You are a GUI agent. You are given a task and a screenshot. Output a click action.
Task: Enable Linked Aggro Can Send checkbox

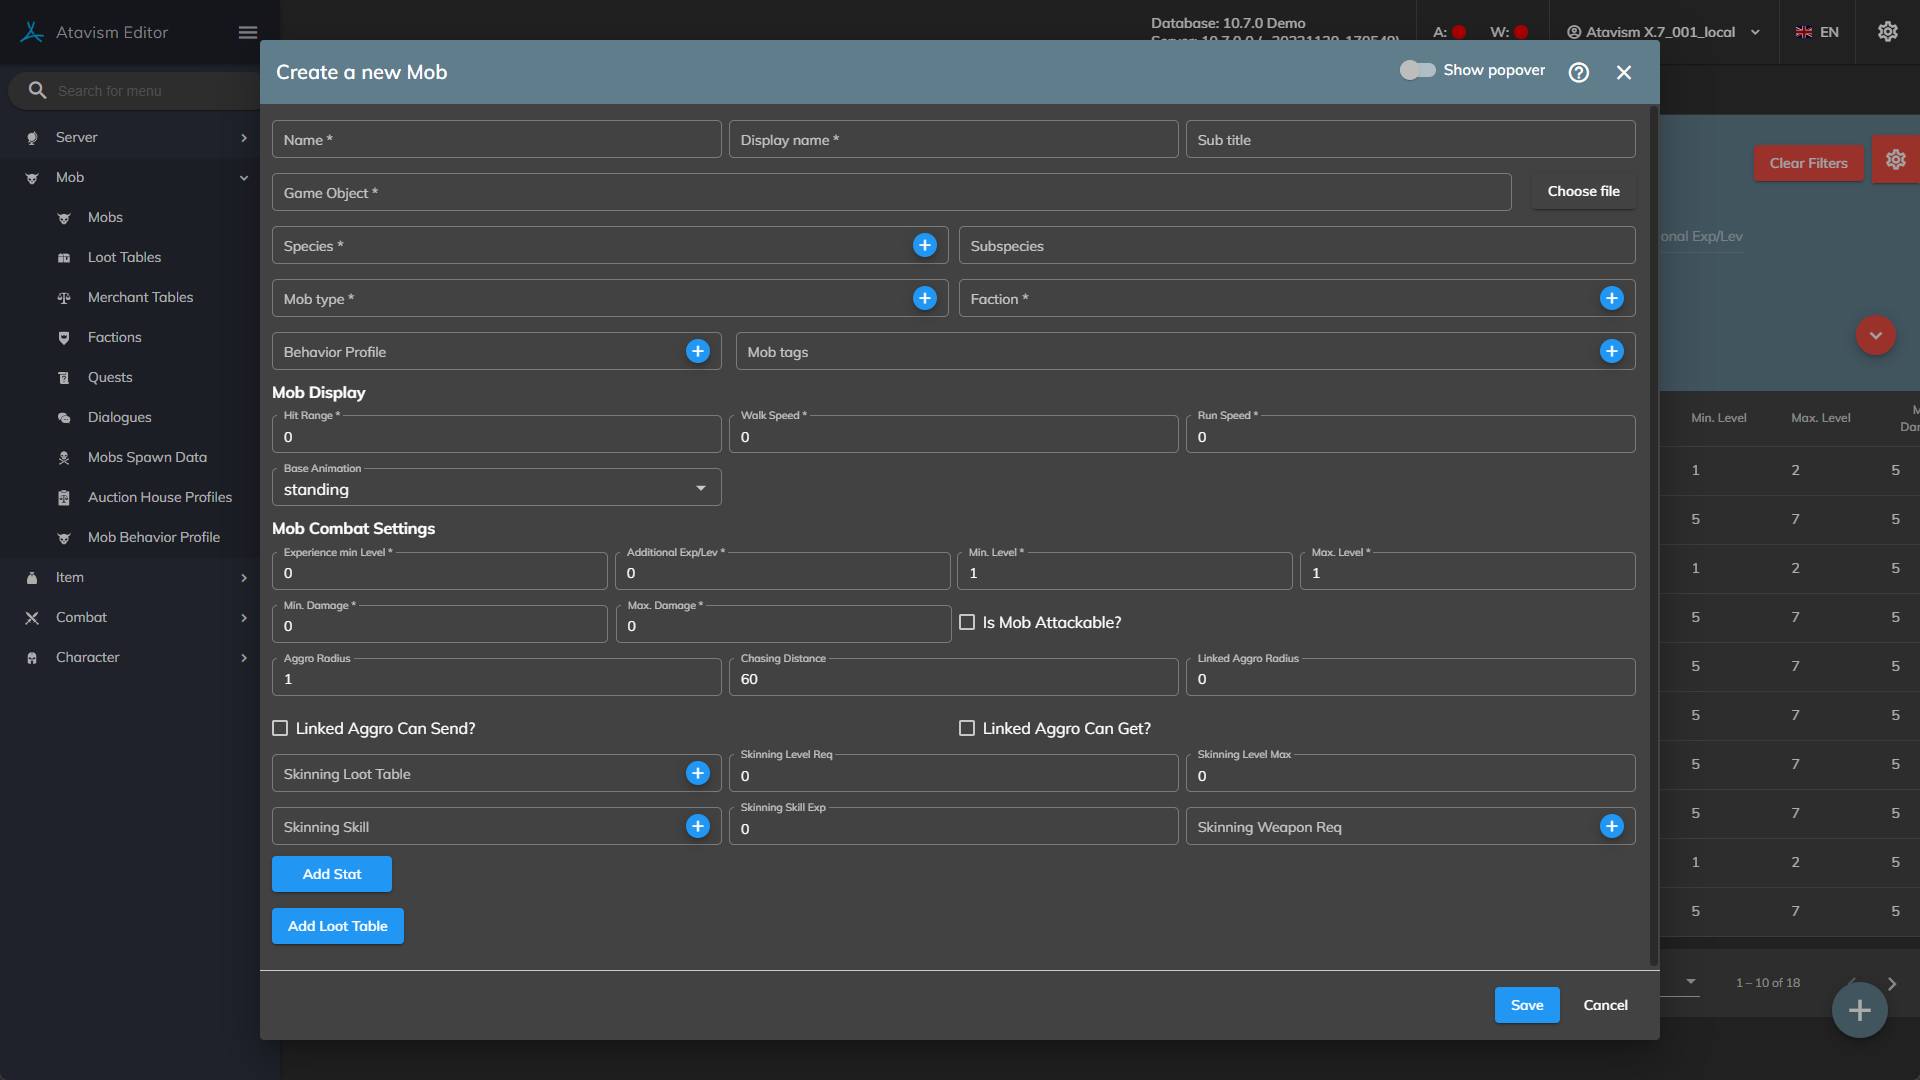281,729
